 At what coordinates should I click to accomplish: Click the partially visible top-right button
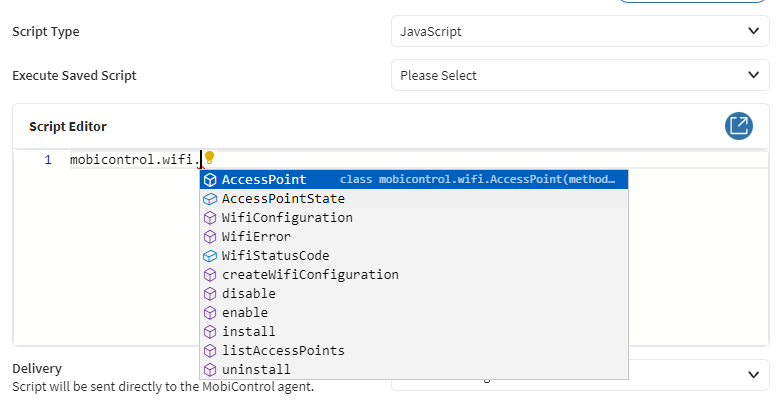coord(696,2)
